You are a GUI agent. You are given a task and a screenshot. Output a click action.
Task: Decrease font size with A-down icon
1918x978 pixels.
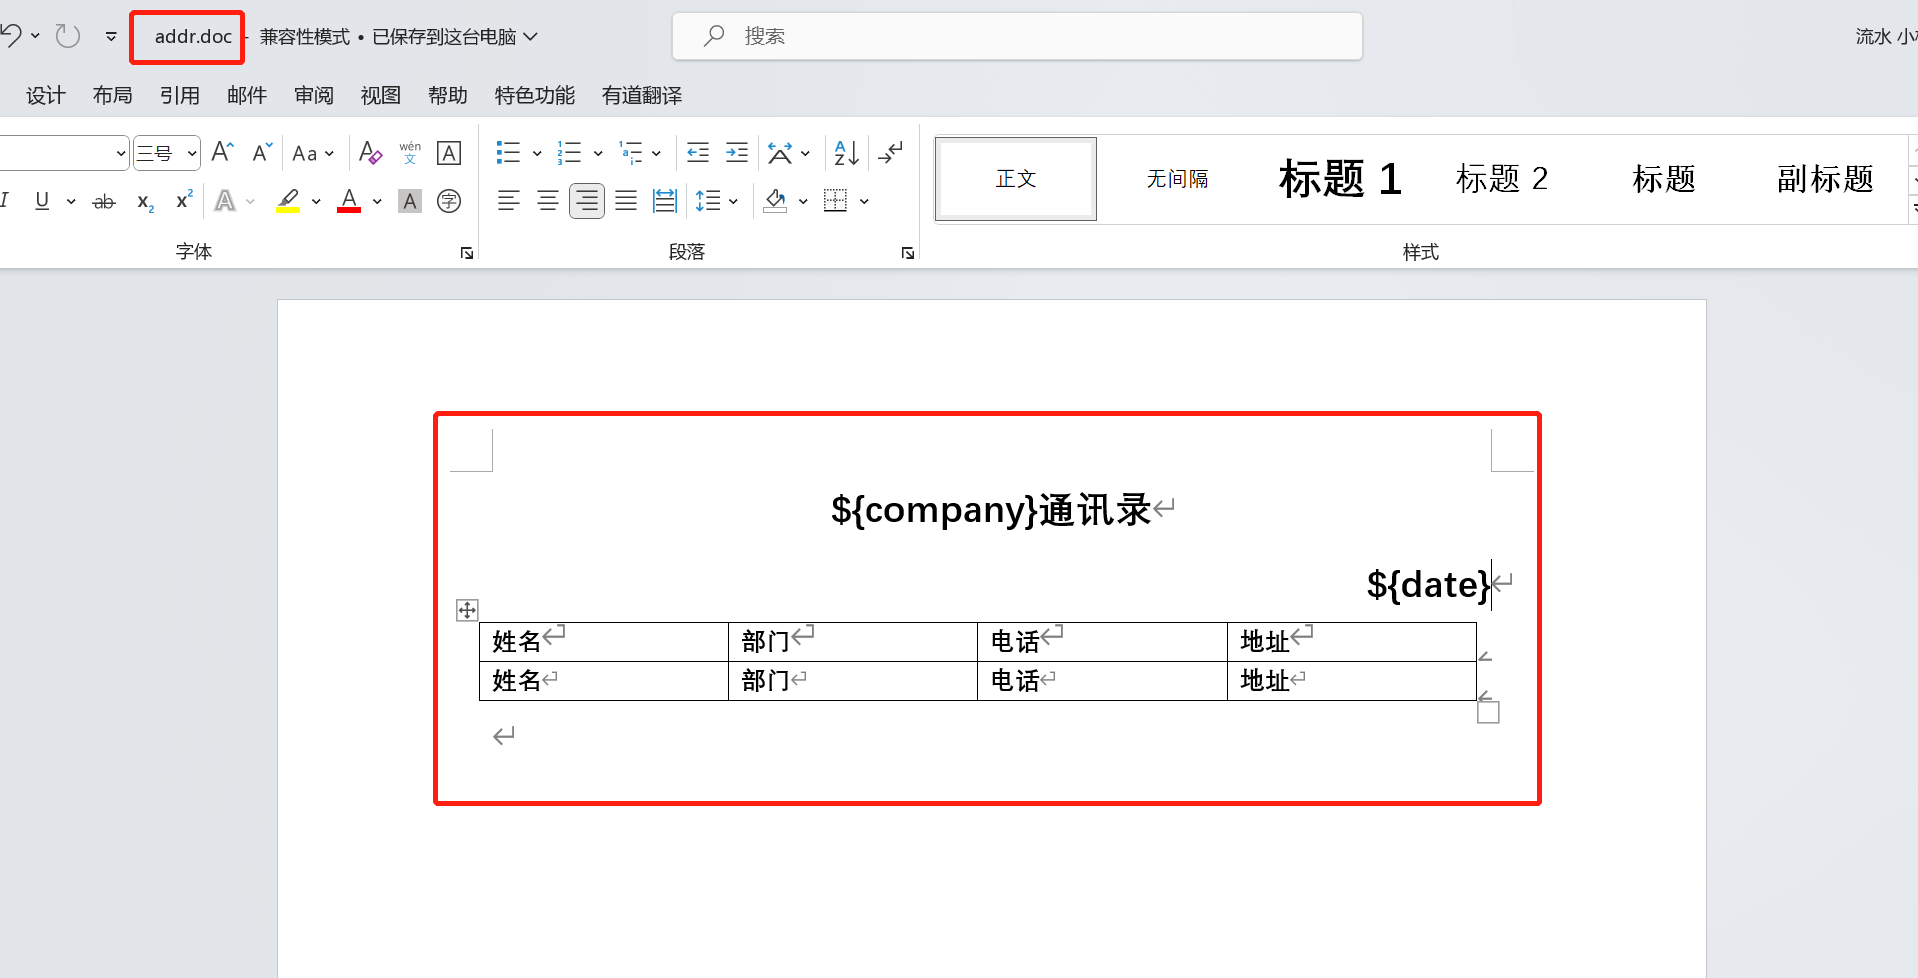point(262,152)
